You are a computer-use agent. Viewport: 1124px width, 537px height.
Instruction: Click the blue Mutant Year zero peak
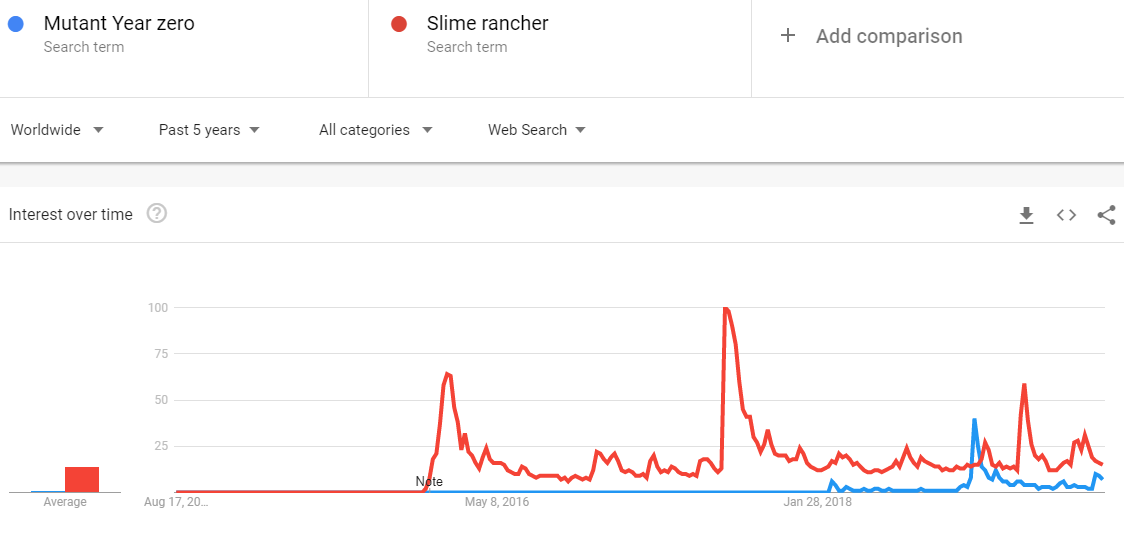(x=975, y=420)
